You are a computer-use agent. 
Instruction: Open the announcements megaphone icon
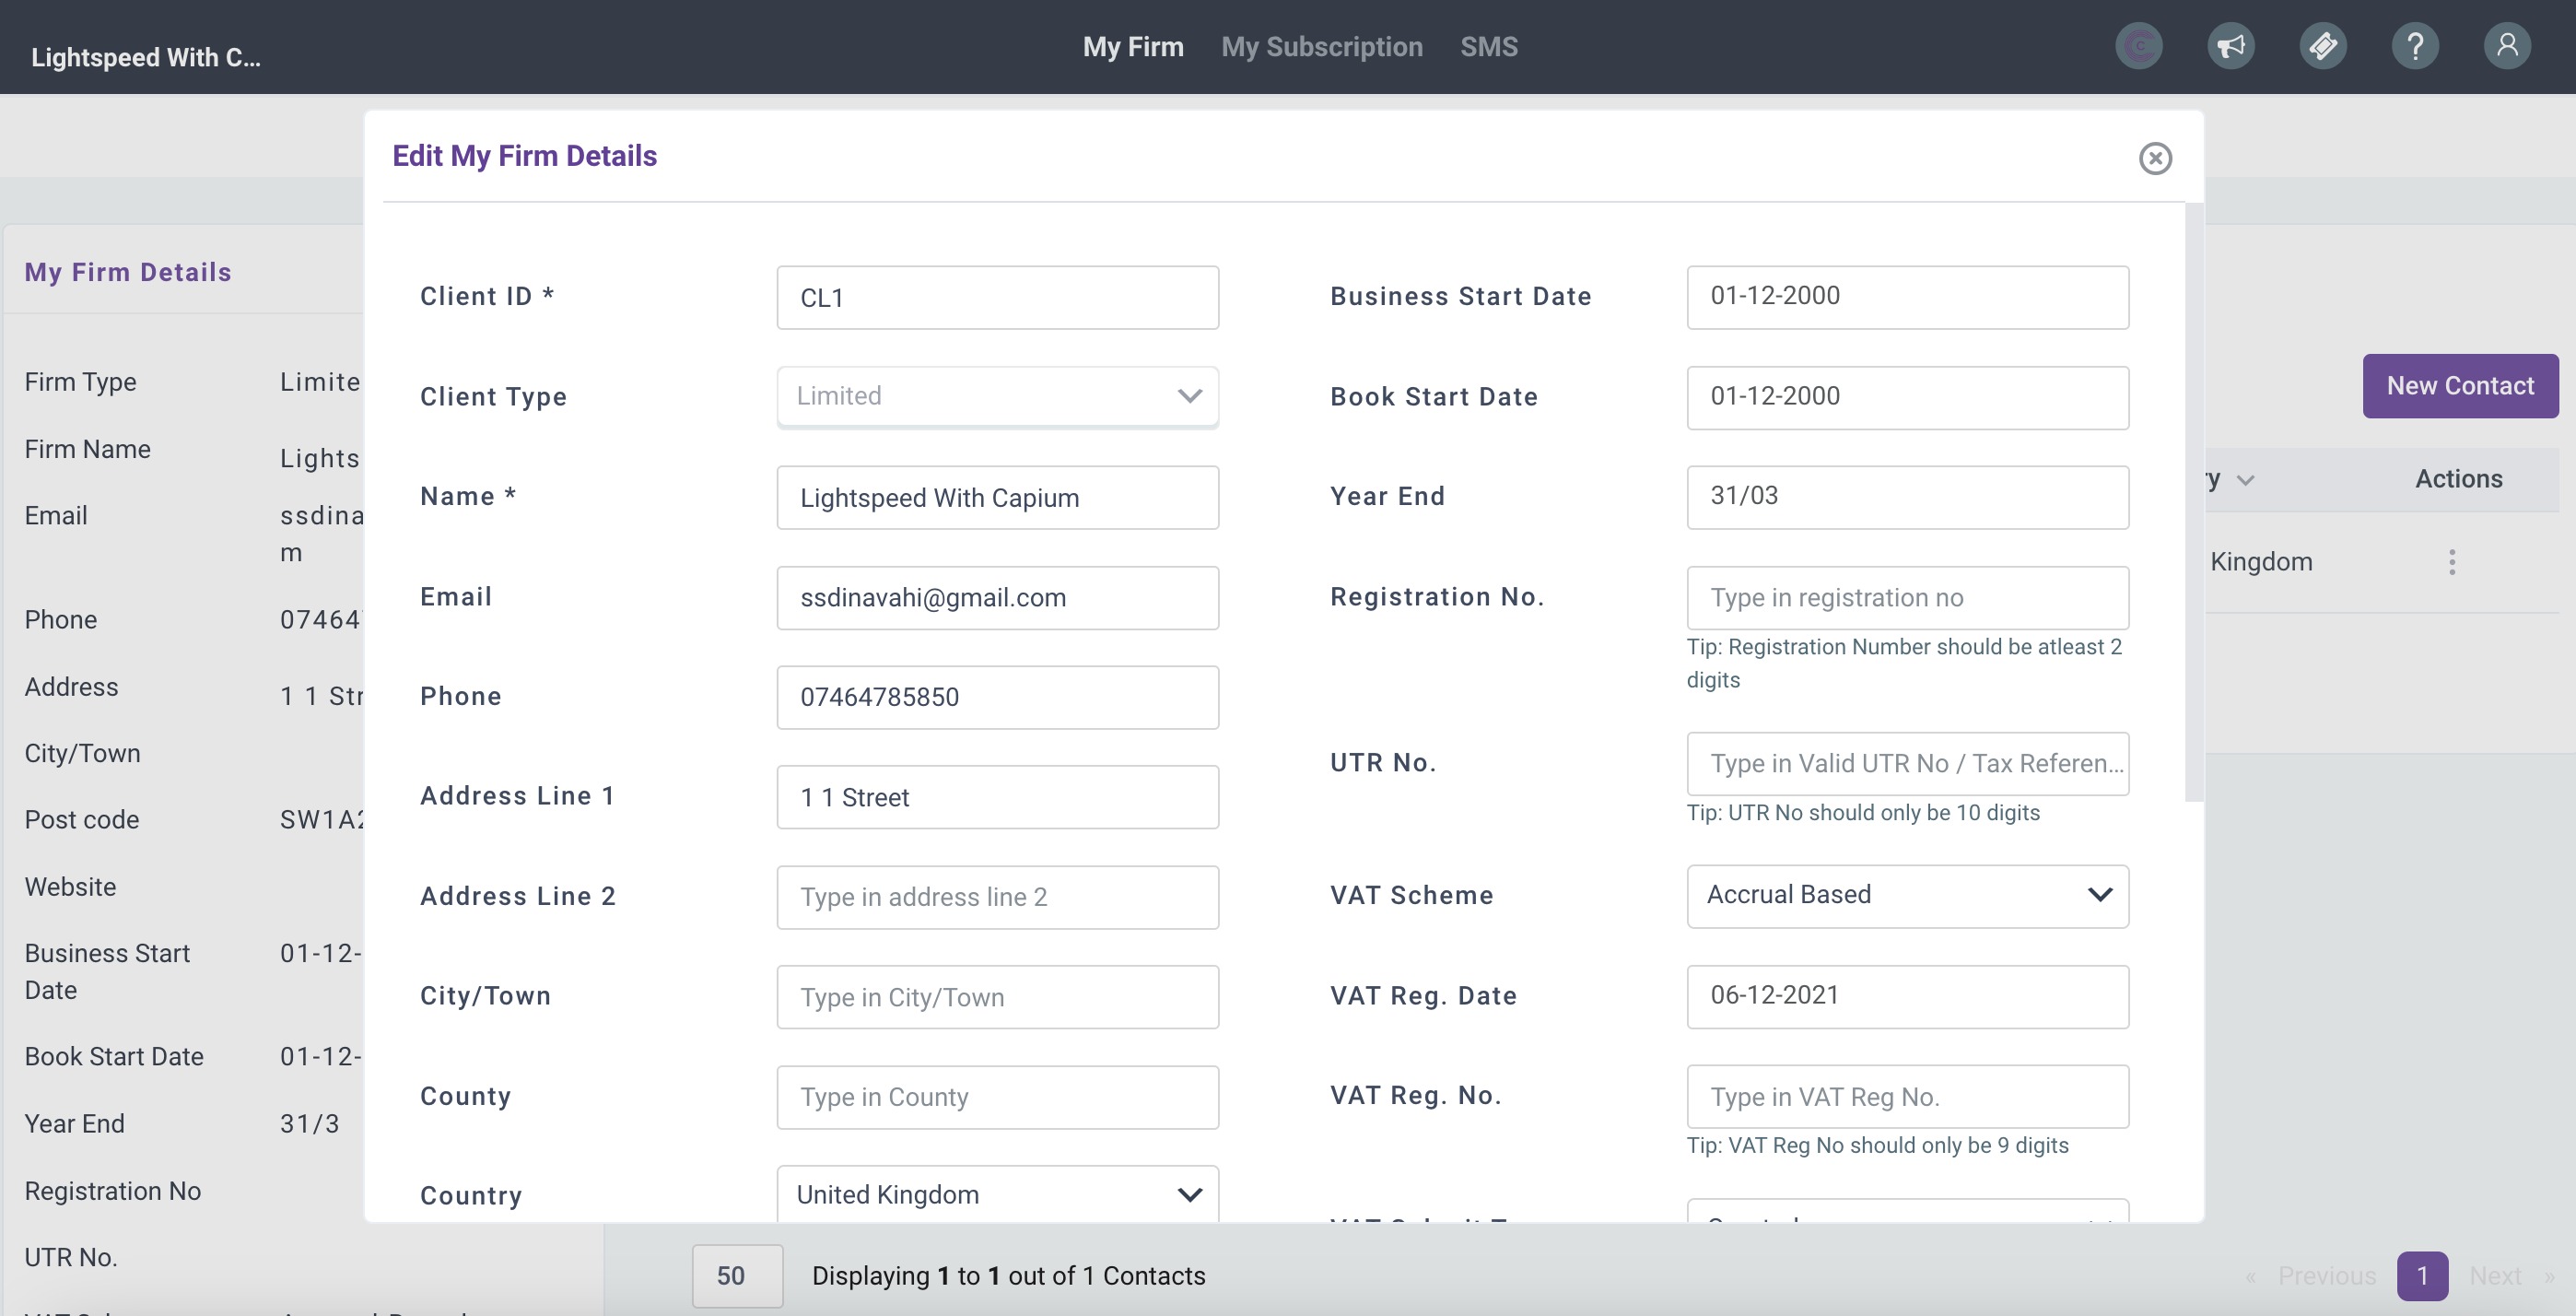point(2231,46)
